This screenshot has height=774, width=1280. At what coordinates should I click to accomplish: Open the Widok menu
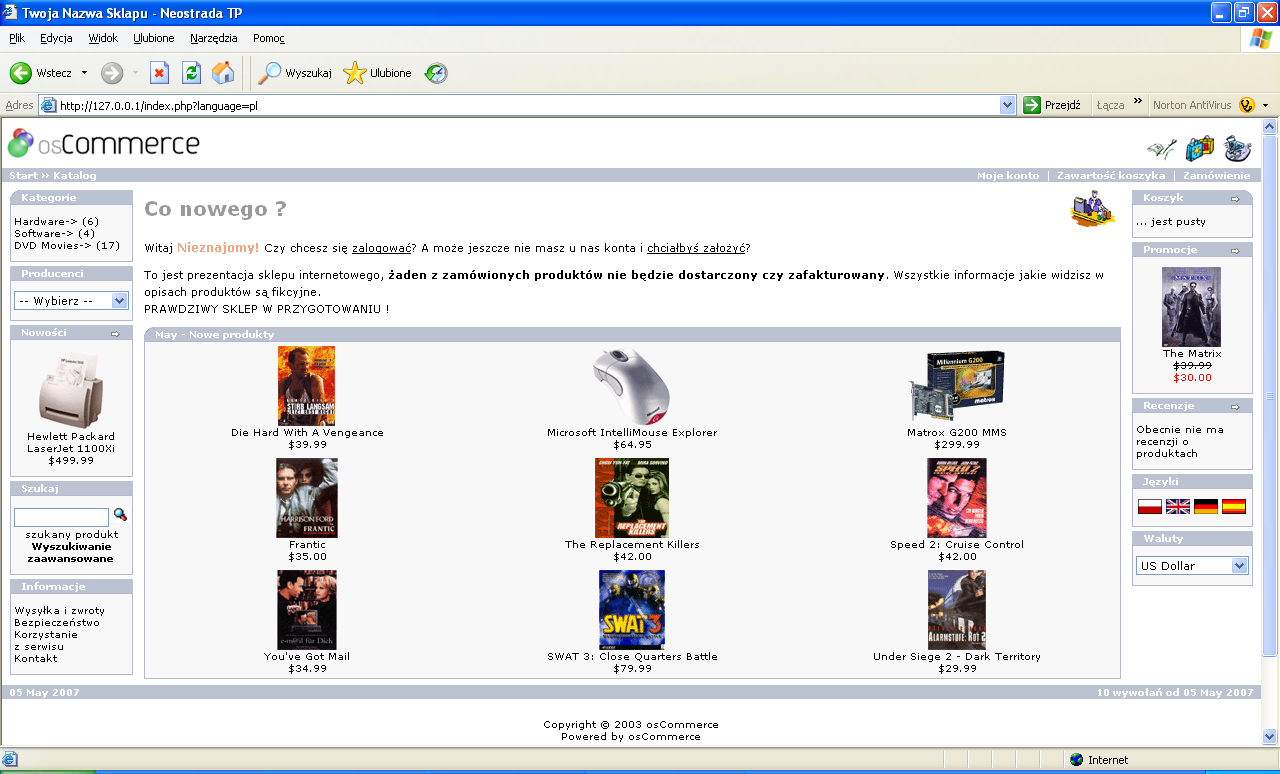(x=103, y=38)
